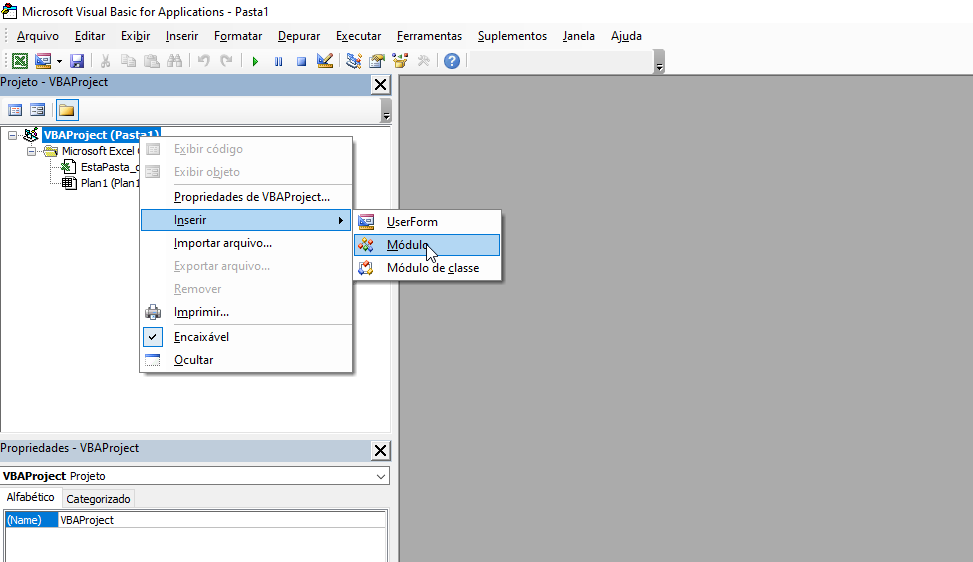Click the Undo arrow icon
Viewport: 973px width, 562px height.
tap(204, 61)
